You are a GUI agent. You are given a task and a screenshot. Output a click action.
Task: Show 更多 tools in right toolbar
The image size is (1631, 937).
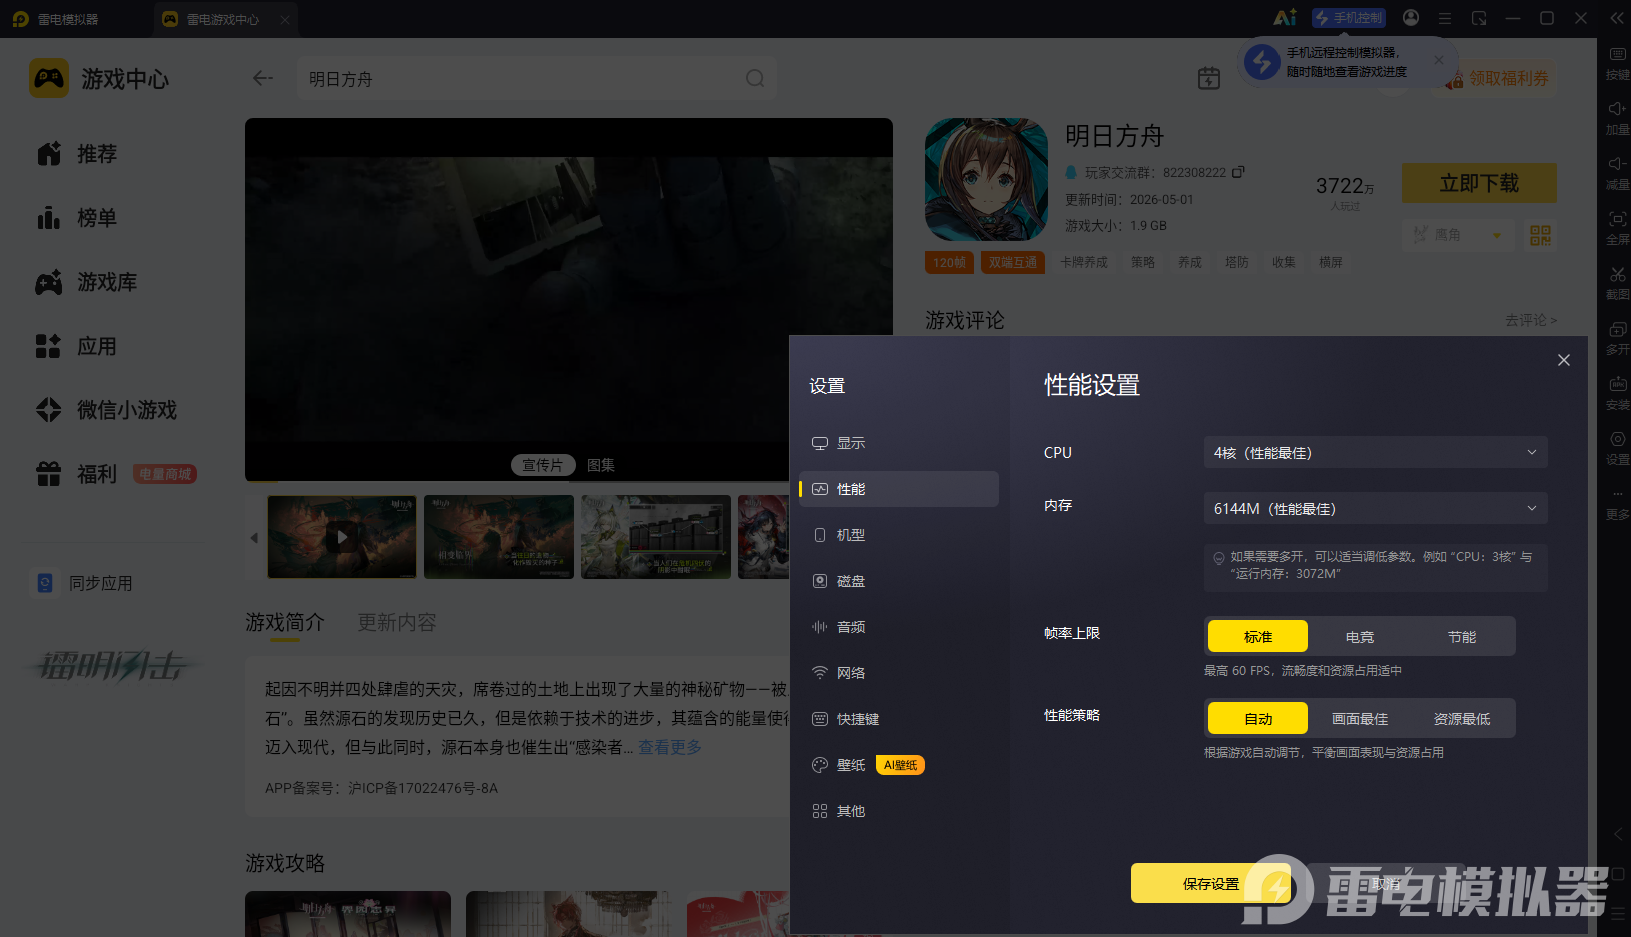pyautogui.click(x=1617, y=503)
